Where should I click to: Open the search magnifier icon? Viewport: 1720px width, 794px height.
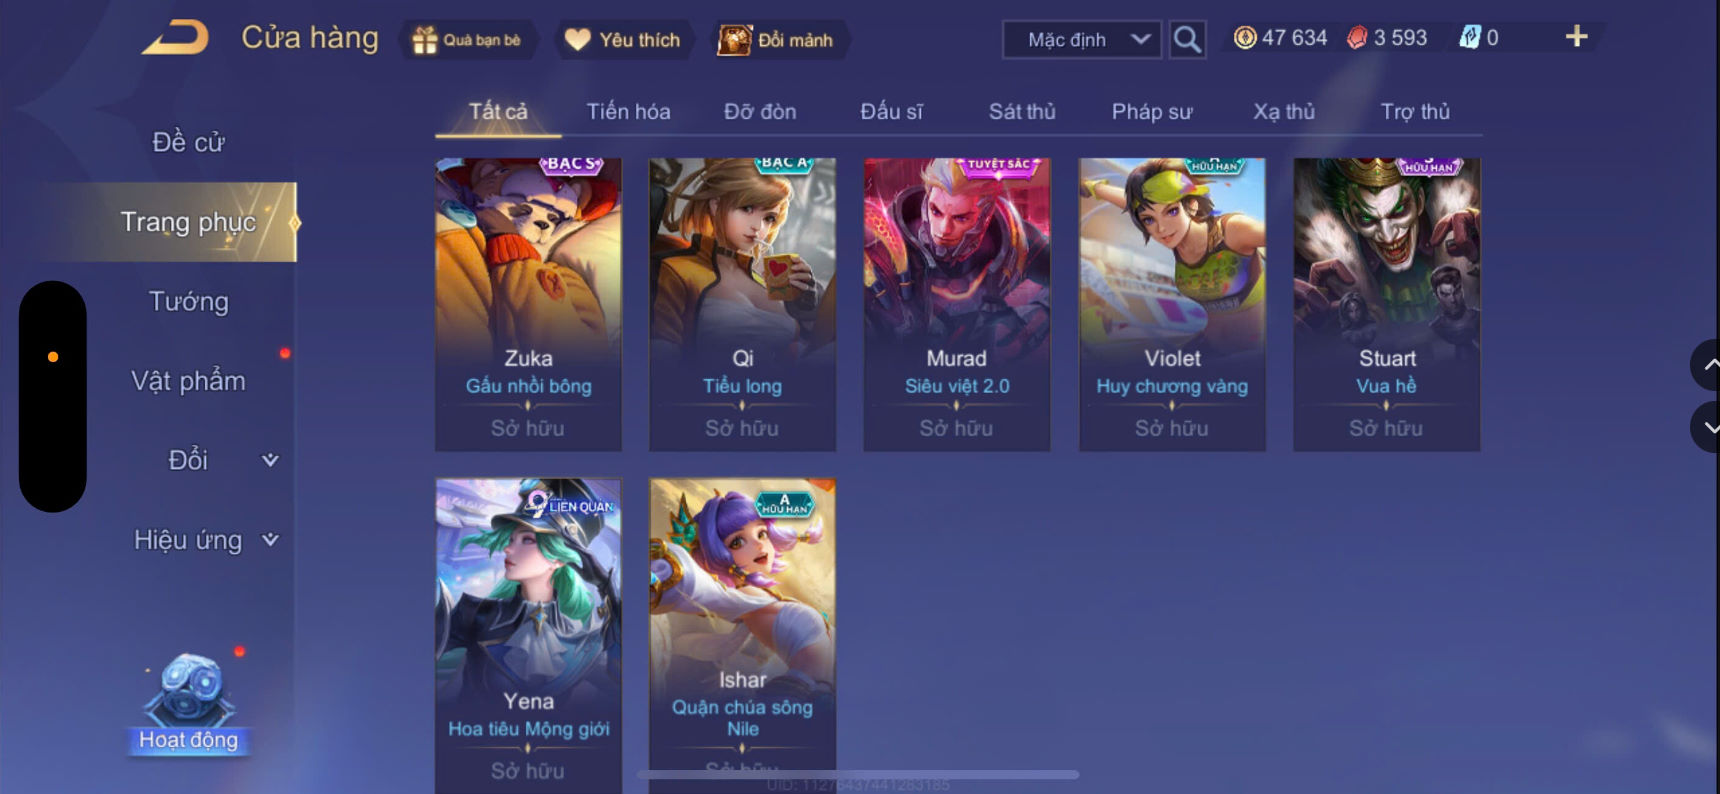pyautogui.click(x=1187, y=40)
